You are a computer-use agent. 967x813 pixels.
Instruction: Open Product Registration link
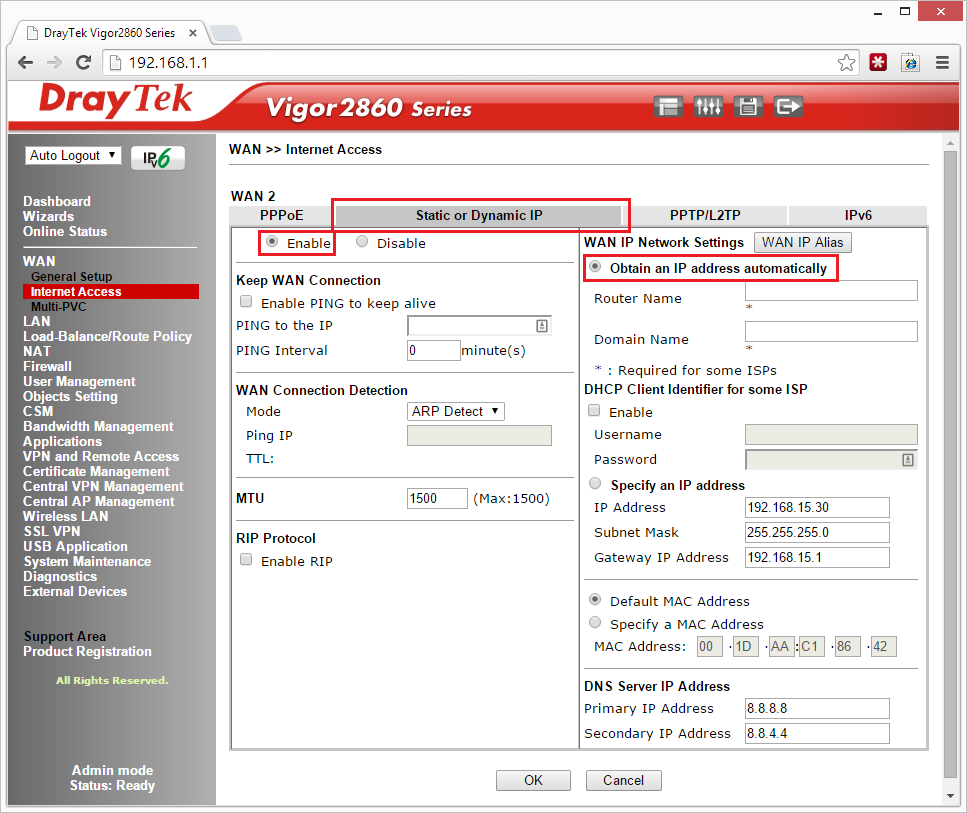click(x=87, y=651)
